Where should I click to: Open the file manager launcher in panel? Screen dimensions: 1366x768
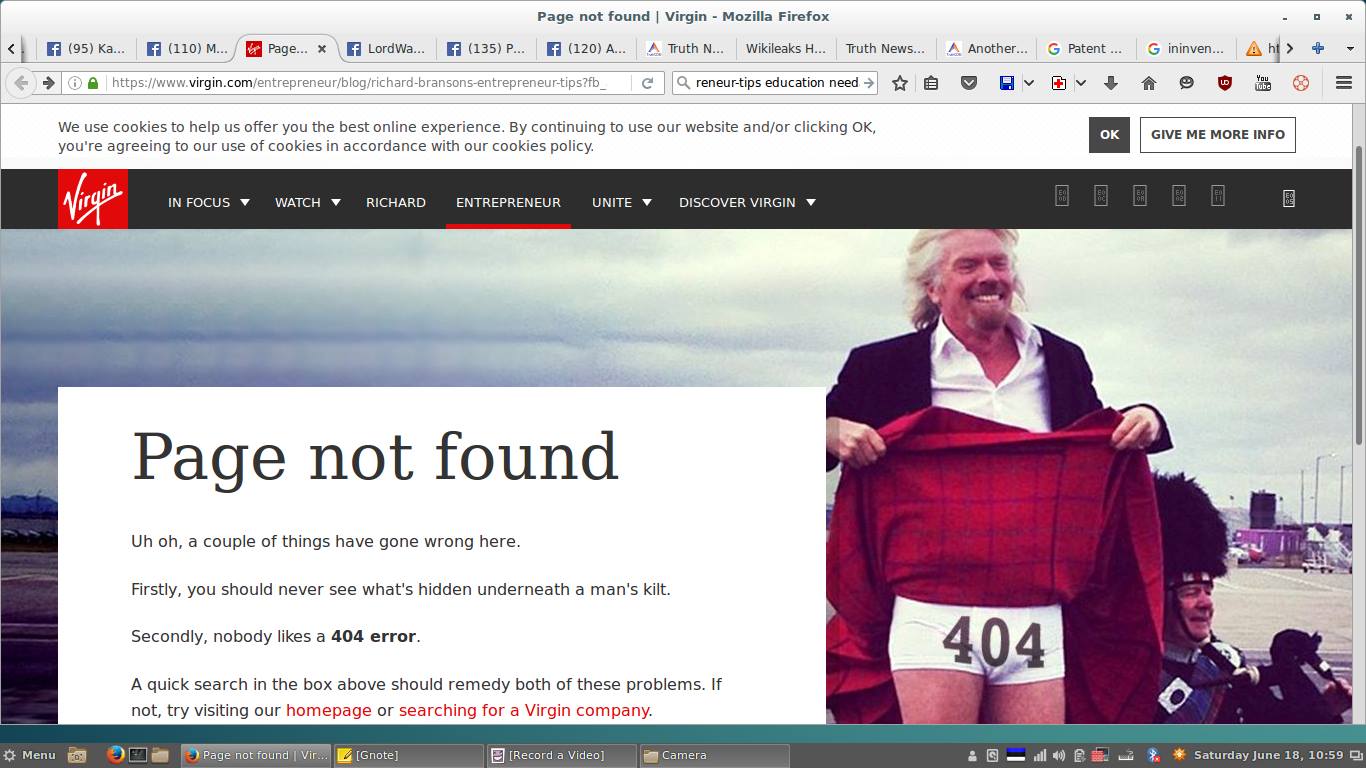click(x=160, y=755)
